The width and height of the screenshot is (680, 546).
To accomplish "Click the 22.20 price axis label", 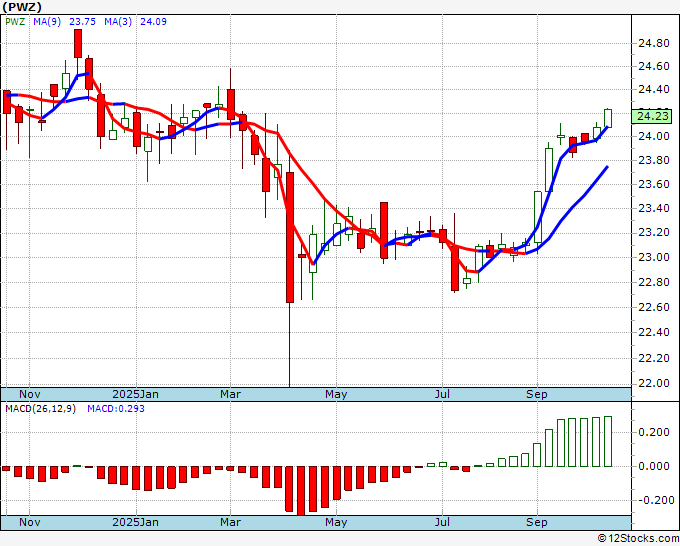I will 654,358.
